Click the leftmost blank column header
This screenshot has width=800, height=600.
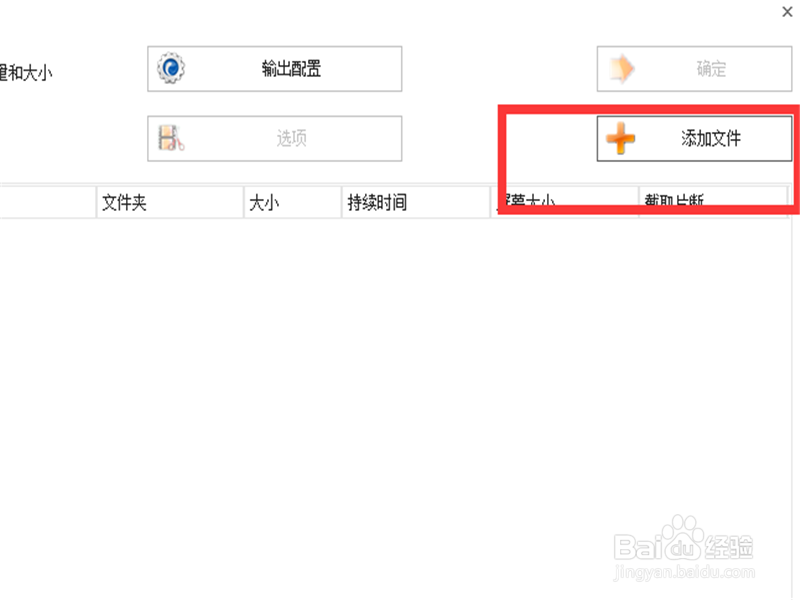pos(47,202)
